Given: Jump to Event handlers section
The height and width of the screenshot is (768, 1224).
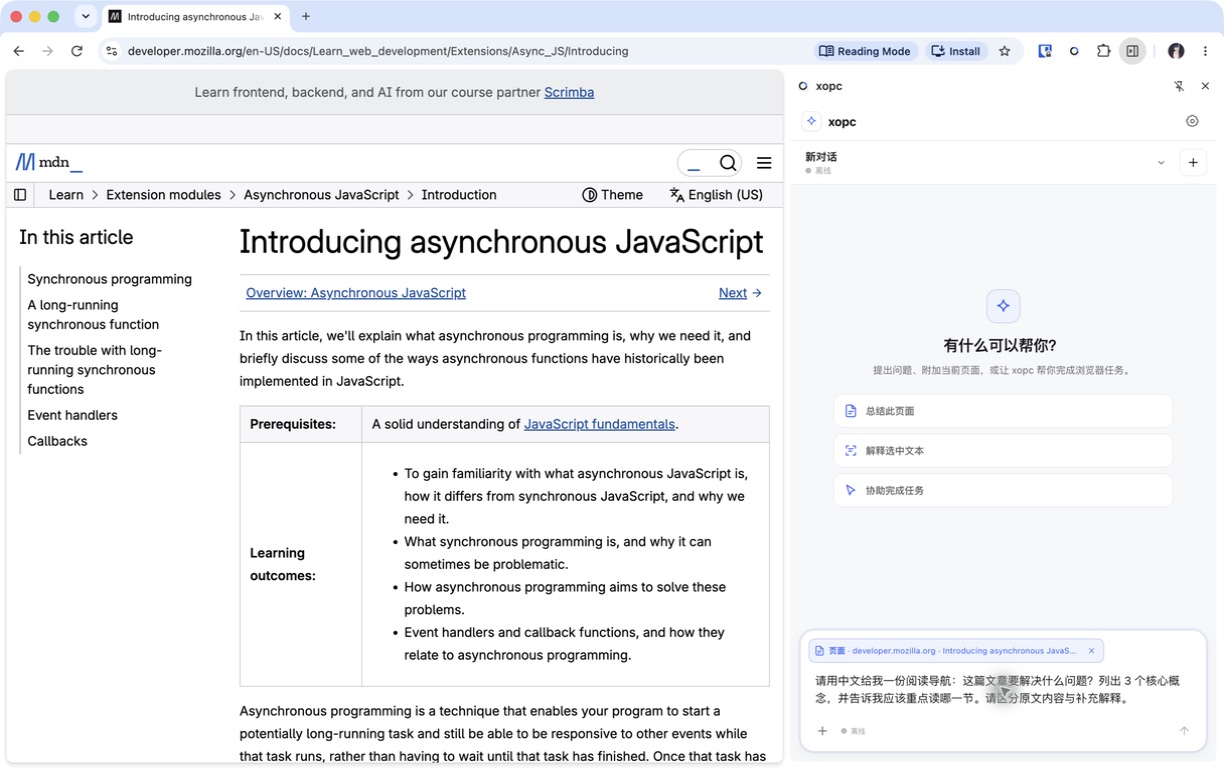Looking at the screenshot, I should 72,415.
